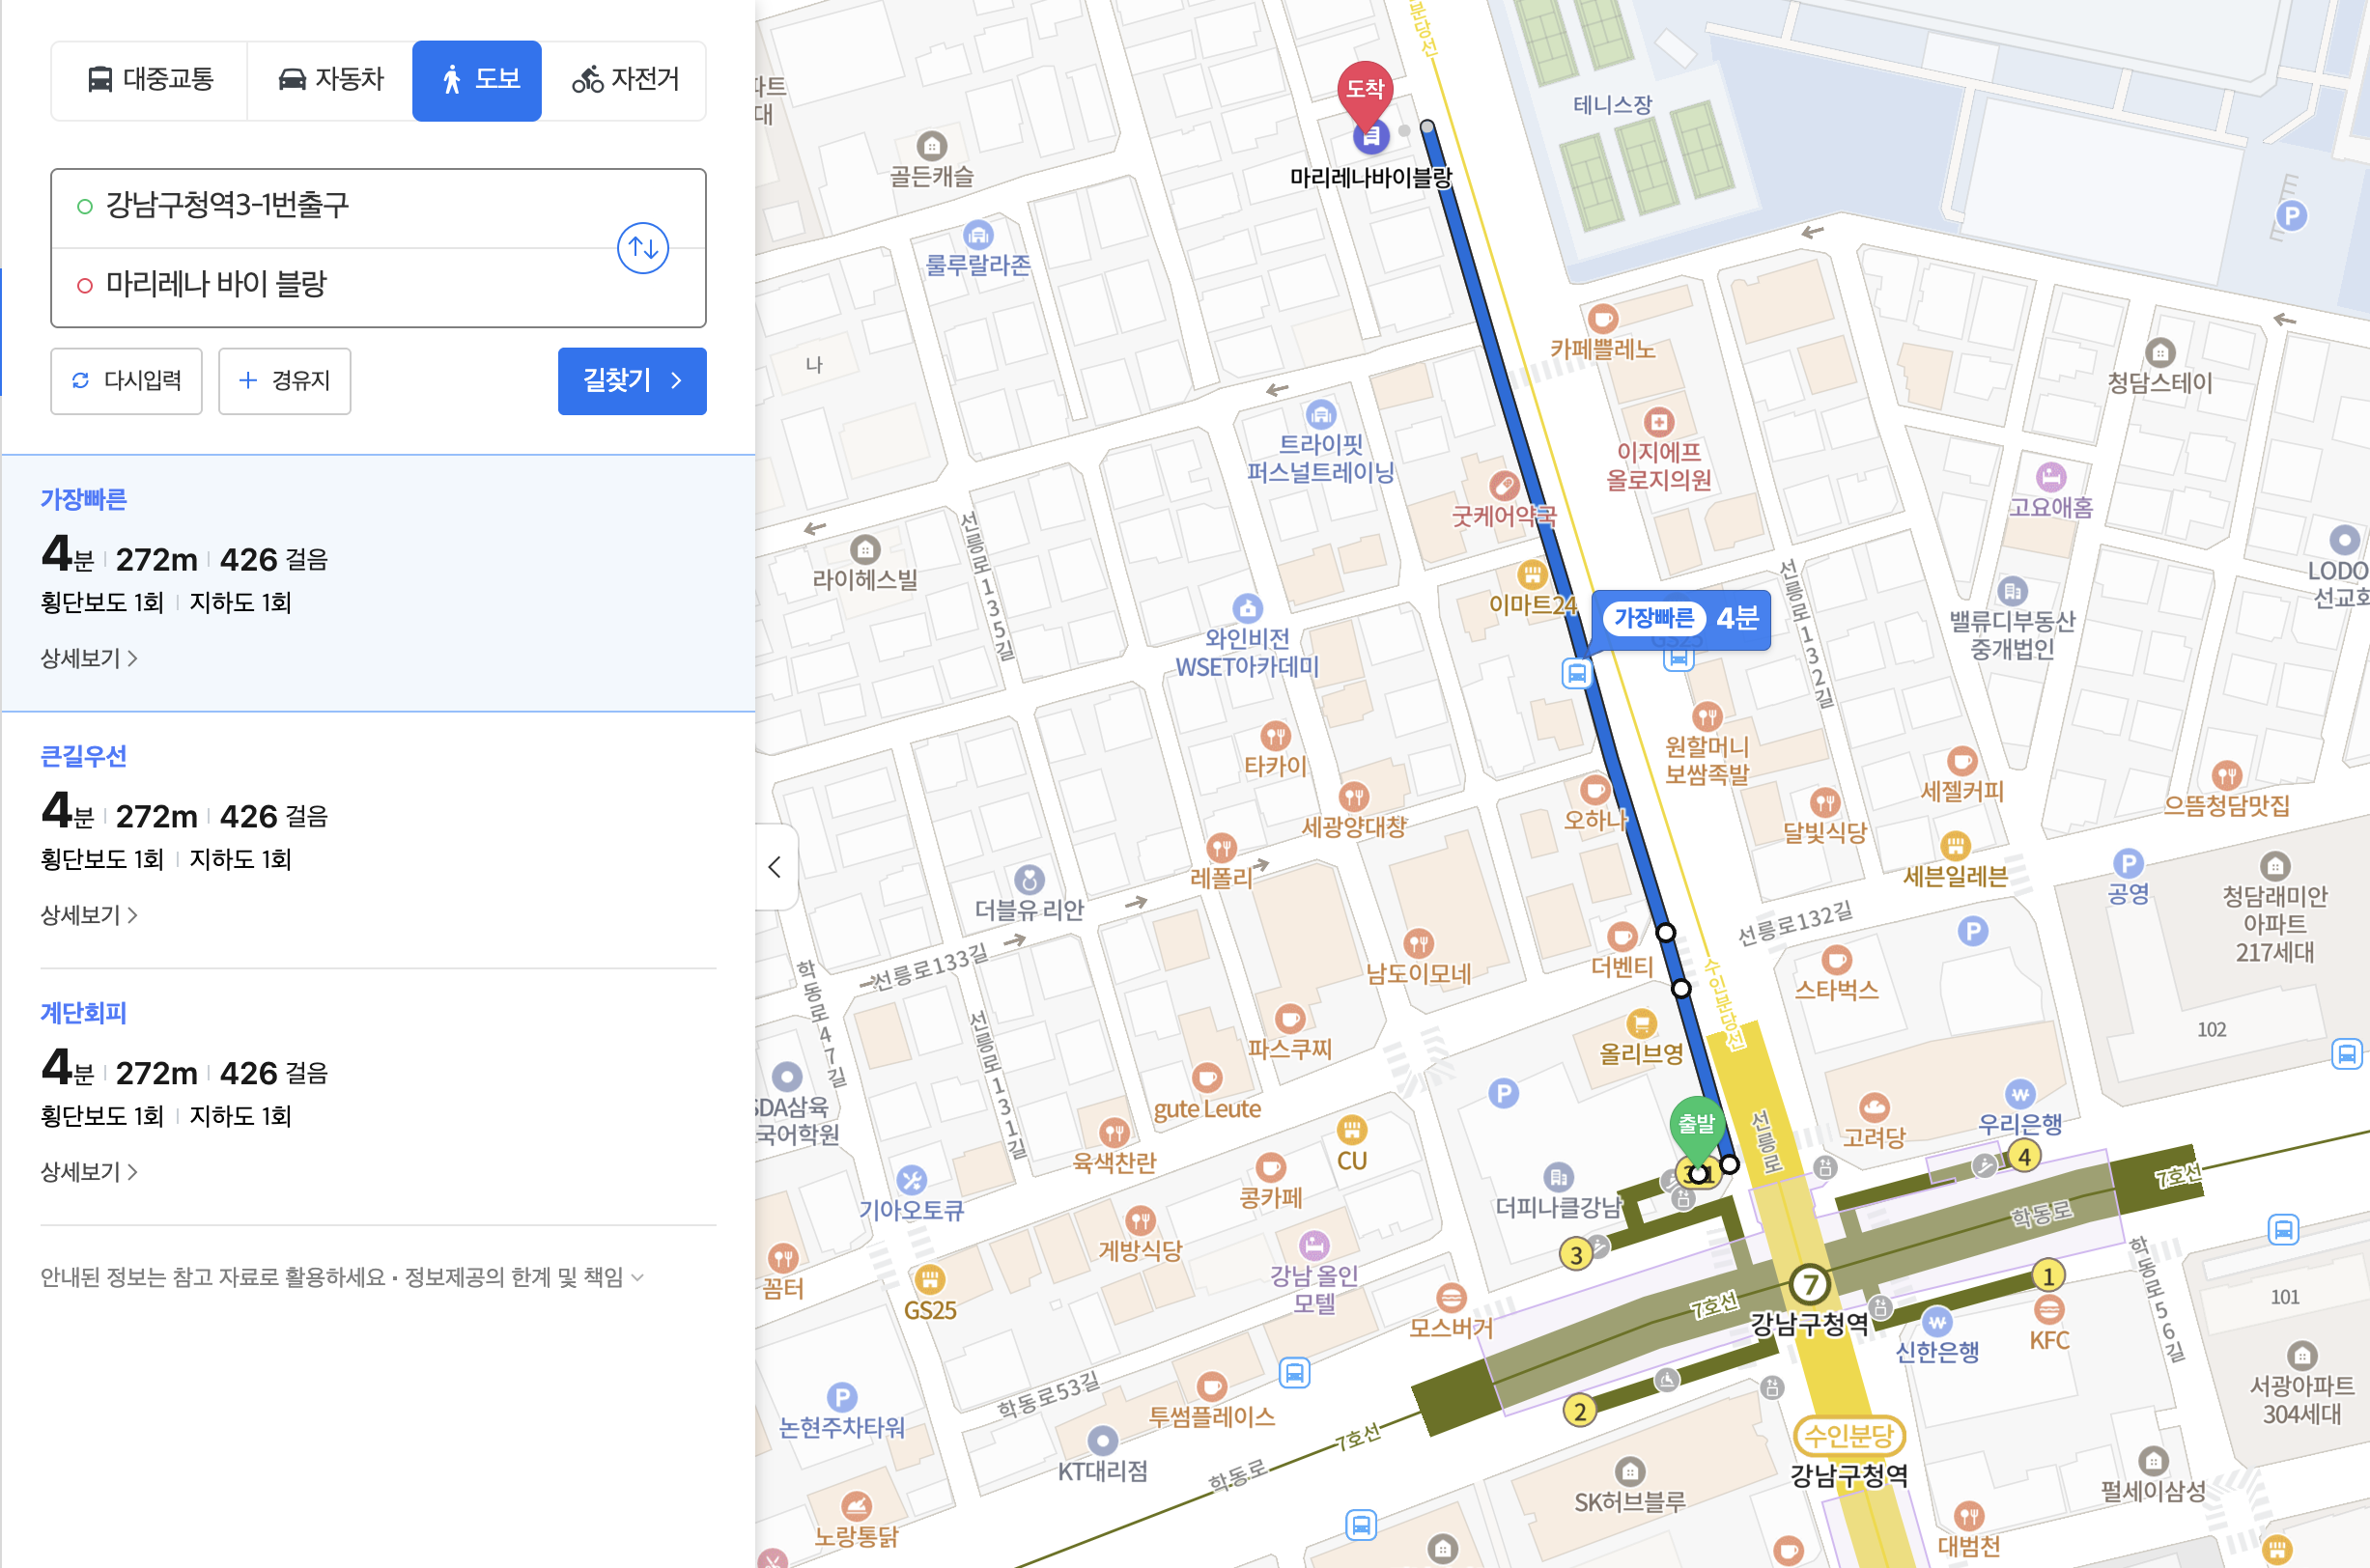Select the 자전거 bicycle tab

tap(625, 80)
